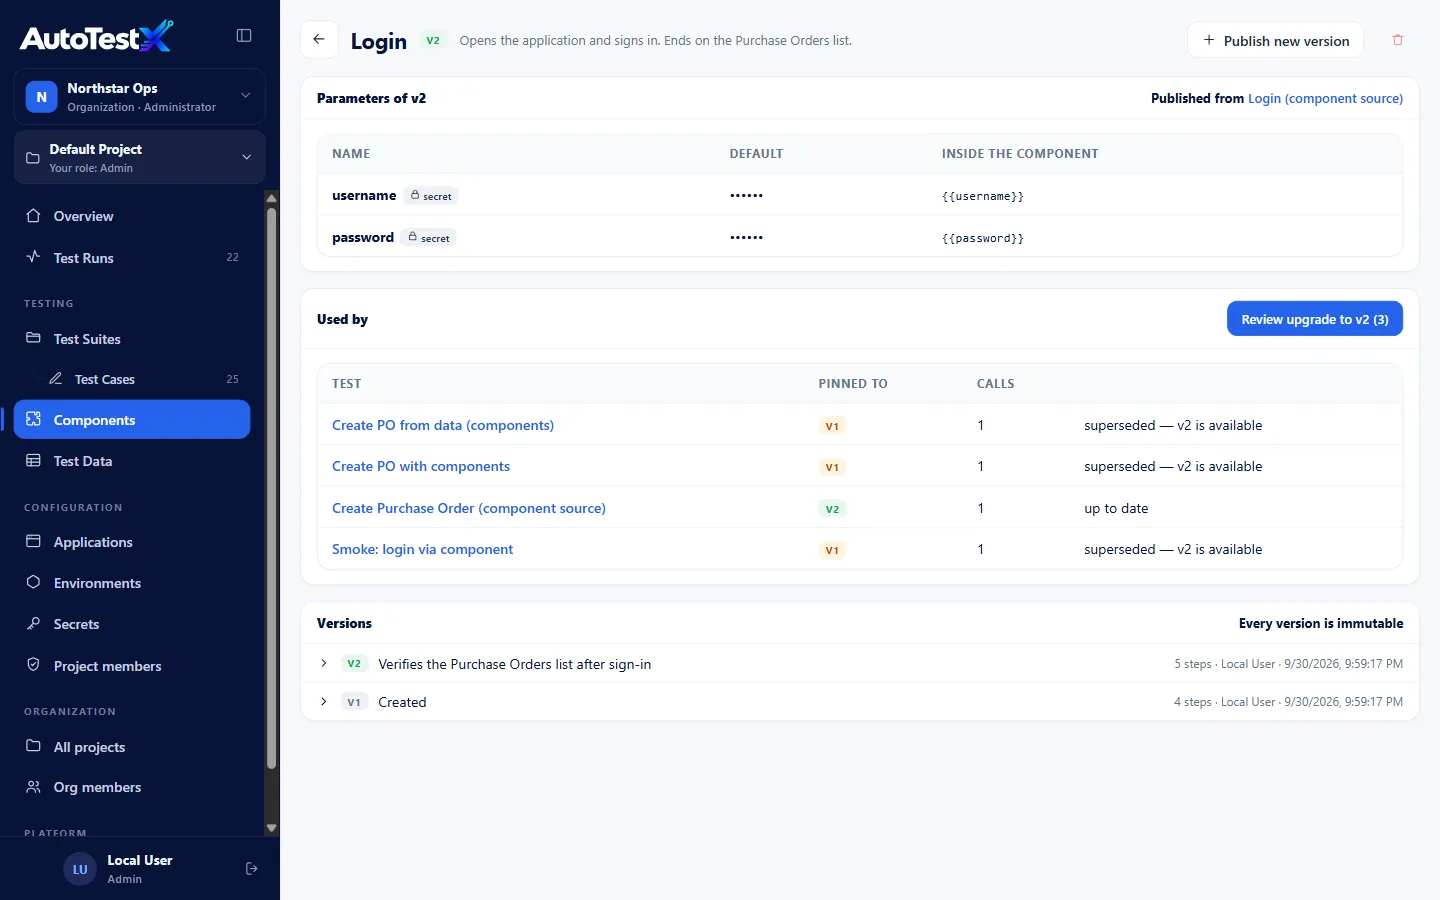Click Publish new version button

[x=1275, y=40]
